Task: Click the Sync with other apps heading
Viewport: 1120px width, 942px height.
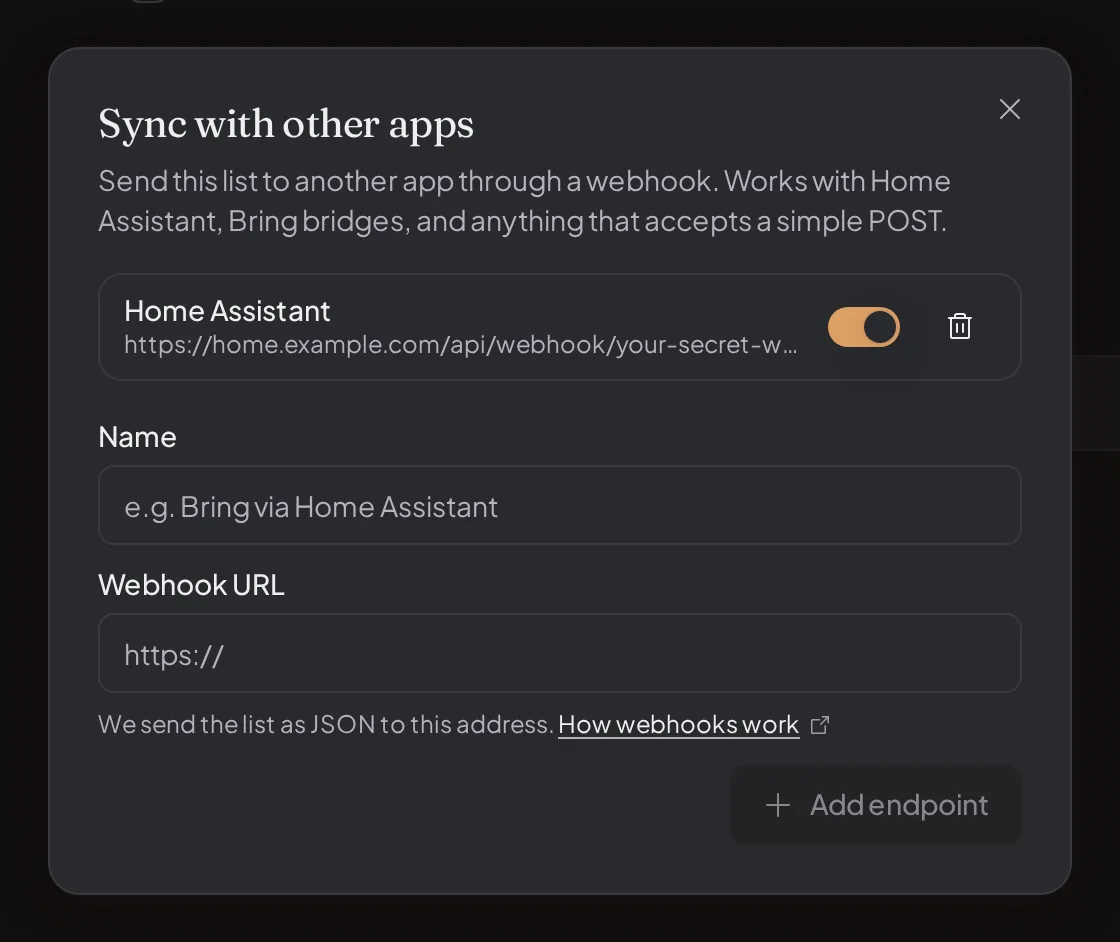Action: point(286,125)
